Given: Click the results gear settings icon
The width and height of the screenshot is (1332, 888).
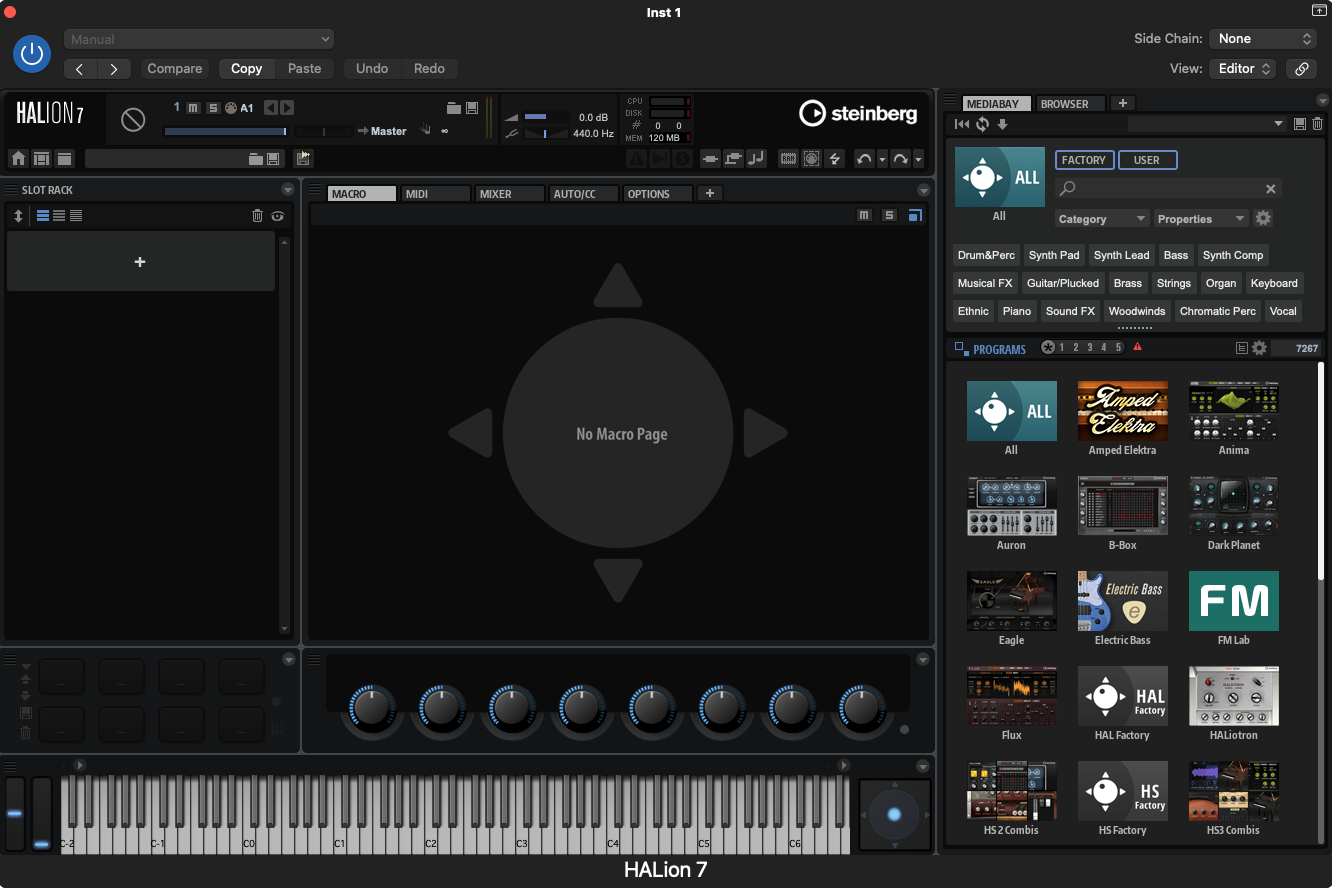Looking at the screenshot, I should [x=1259, y=348].
